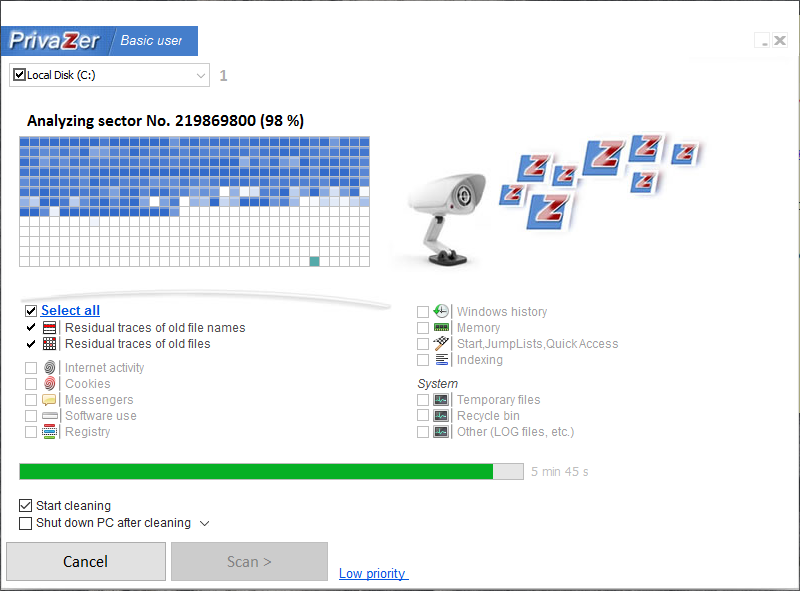Toggle the Select all checkbox
The height and width of the screenshot is (591, 800).
tap(31, 311)
